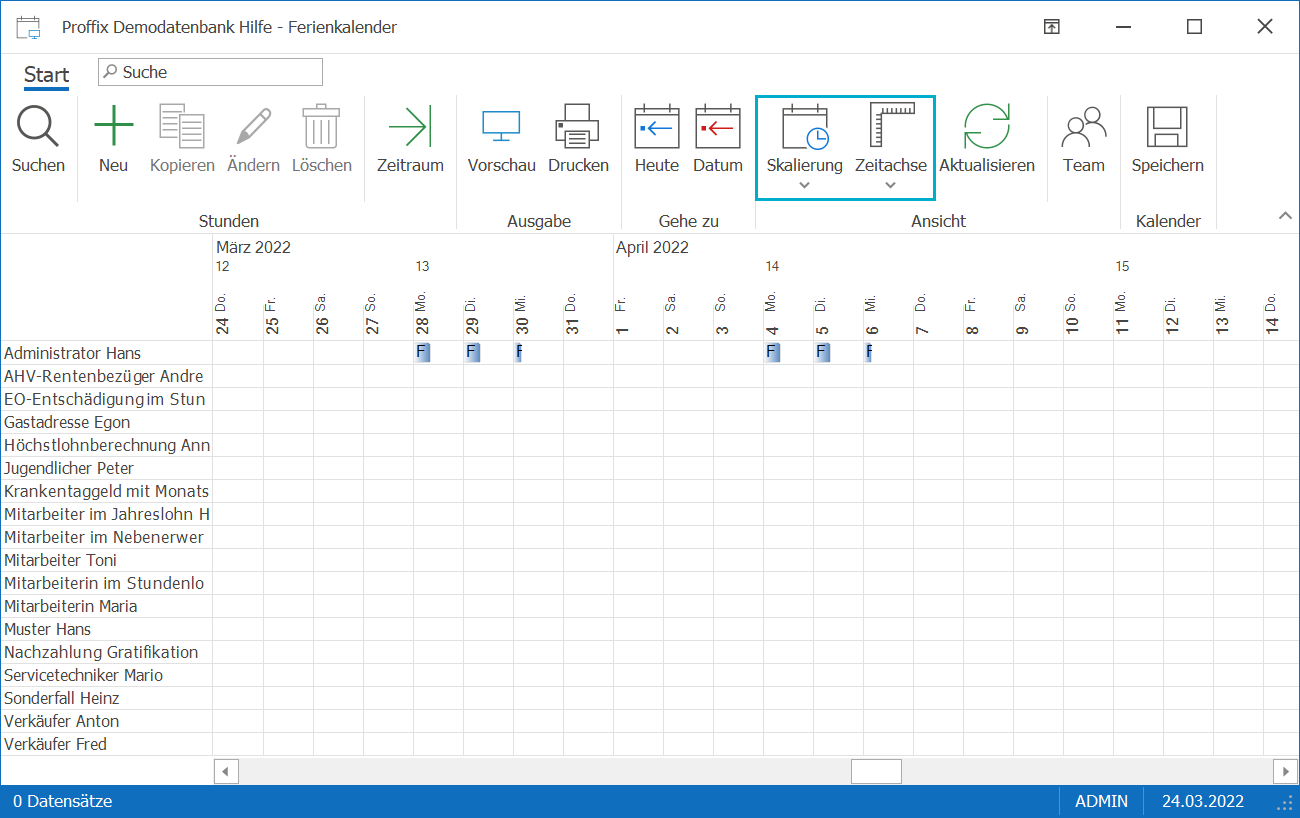Select the vacation entry on March 28
The width and height of the screenshot is (1300, 818).
coord(422,352)
